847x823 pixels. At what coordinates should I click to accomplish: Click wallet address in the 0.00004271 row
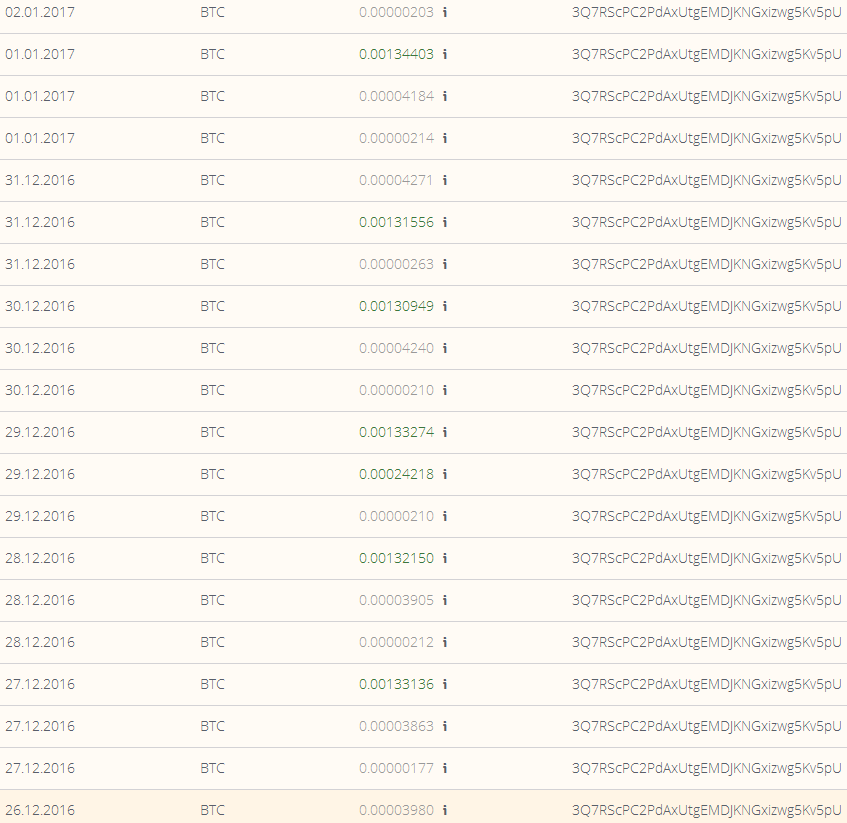(707, 180)
